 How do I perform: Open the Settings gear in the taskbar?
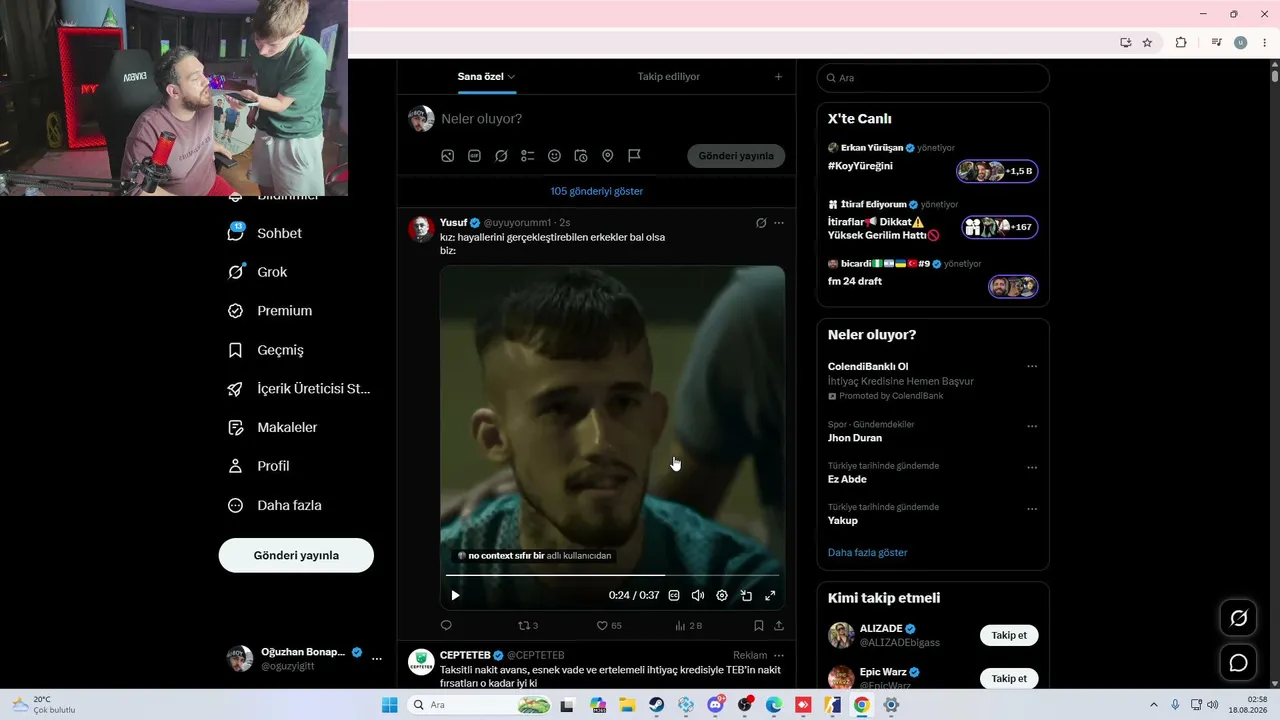coord(891,705)
